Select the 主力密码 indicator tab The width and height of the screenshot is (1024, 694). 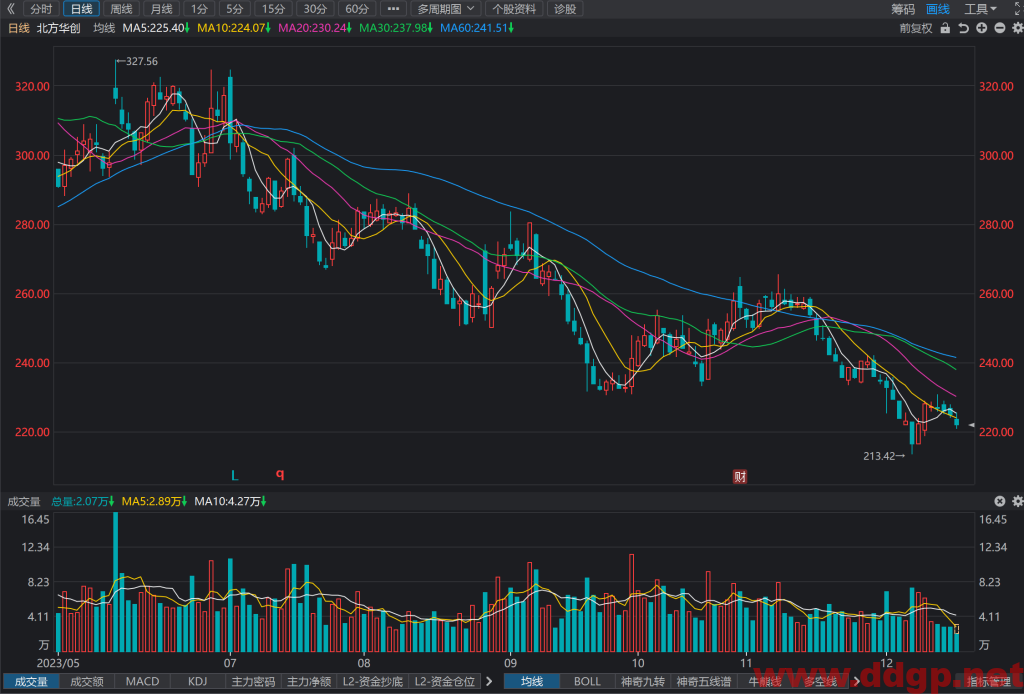coord(253,681)
